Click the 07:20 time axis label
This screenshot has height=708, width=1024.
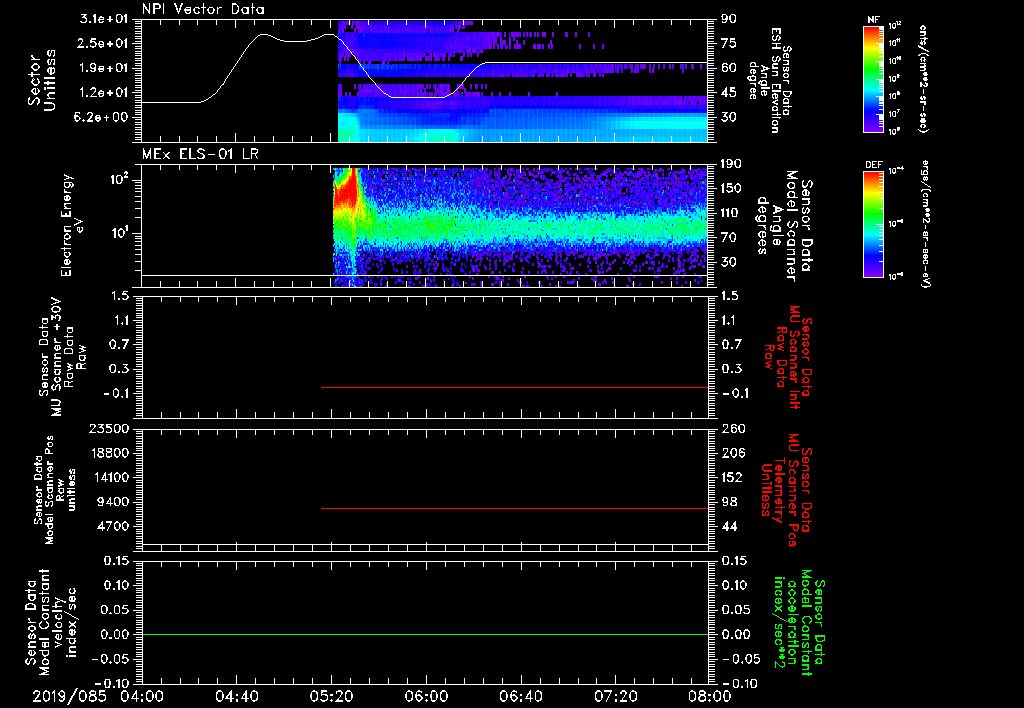[x=615, y=696]
